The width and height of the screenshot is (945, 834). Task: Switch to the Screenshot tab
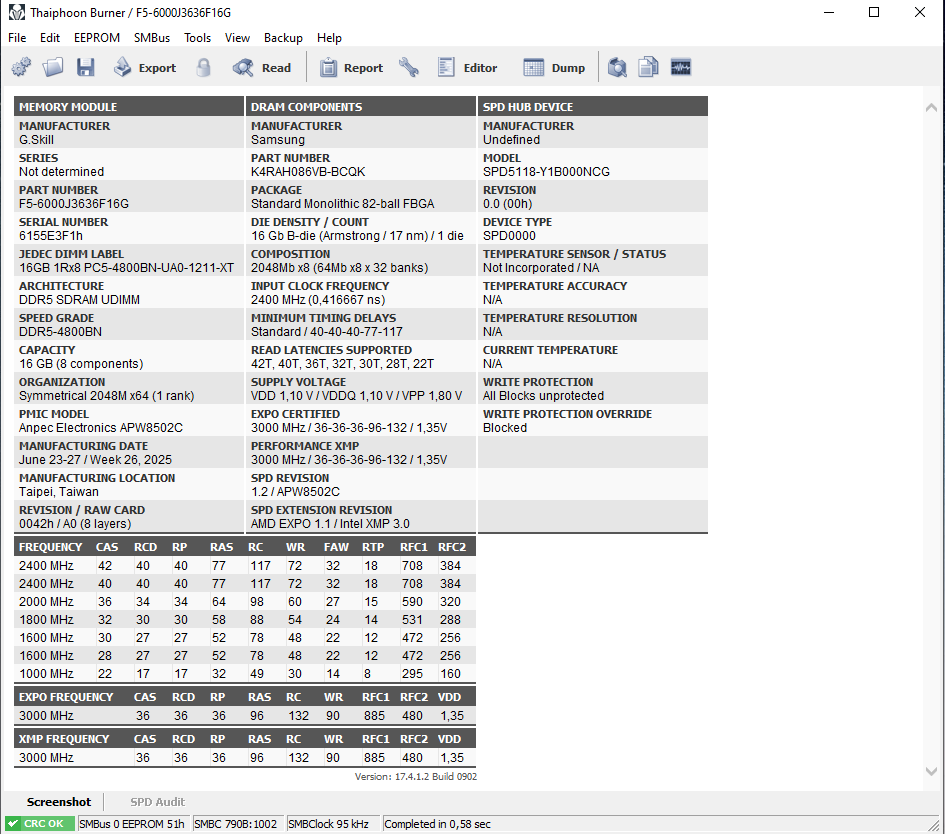pos(59,802)
